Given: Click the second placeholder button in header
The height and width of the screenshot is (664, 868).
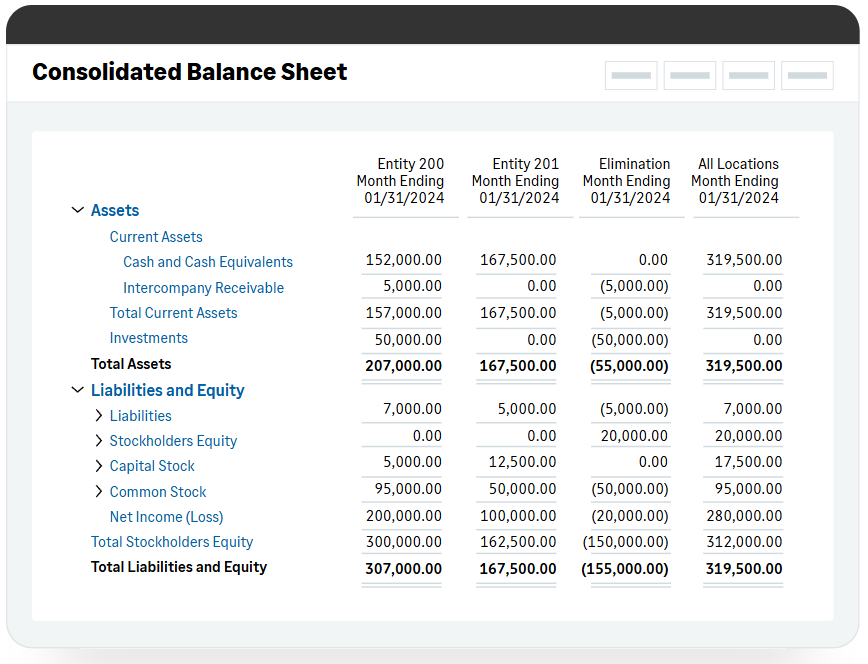Looking at the screenshot, I should (690, 75).
